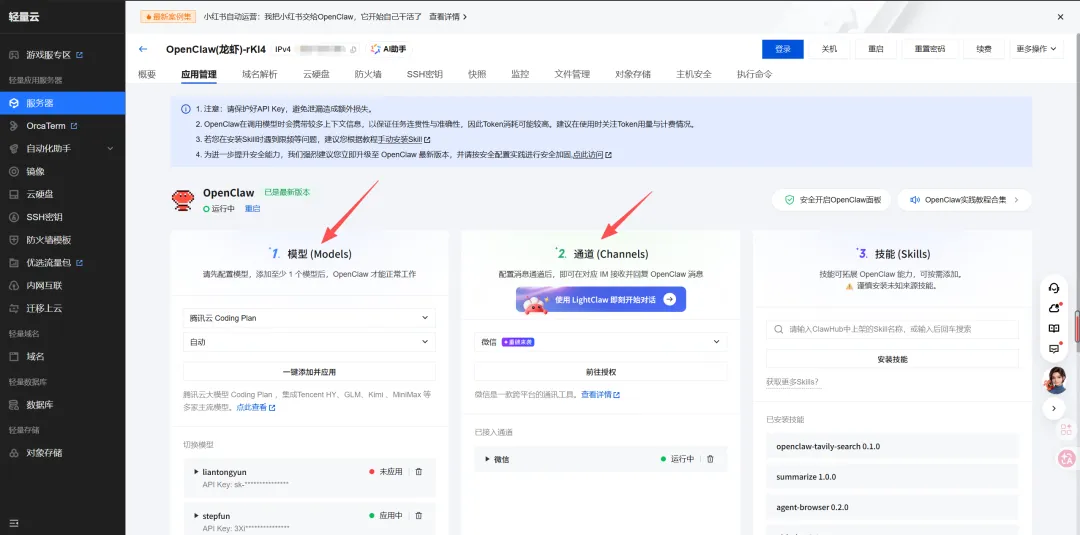Go back with the left arrow
The height and width of the screenshot is (535, 1080).
[x=143, y=49]
